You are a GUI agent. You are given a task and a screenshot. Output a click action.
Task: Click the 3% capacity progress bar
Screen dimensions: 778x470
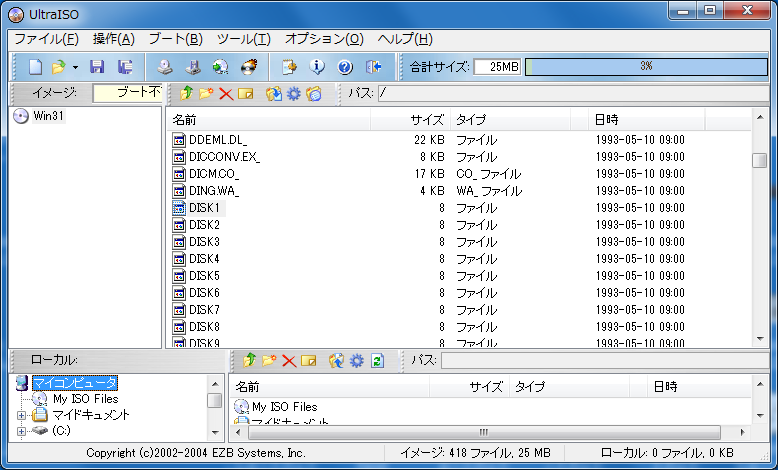click(646, 67)
